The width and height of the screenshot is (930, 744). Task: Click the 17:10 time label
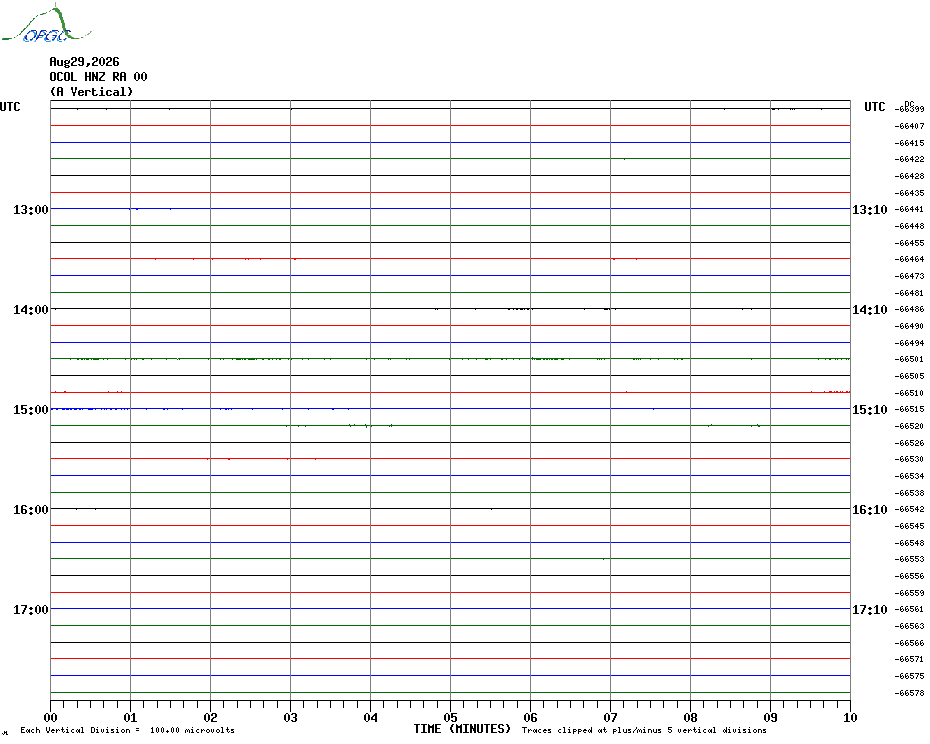coord(870,610)
